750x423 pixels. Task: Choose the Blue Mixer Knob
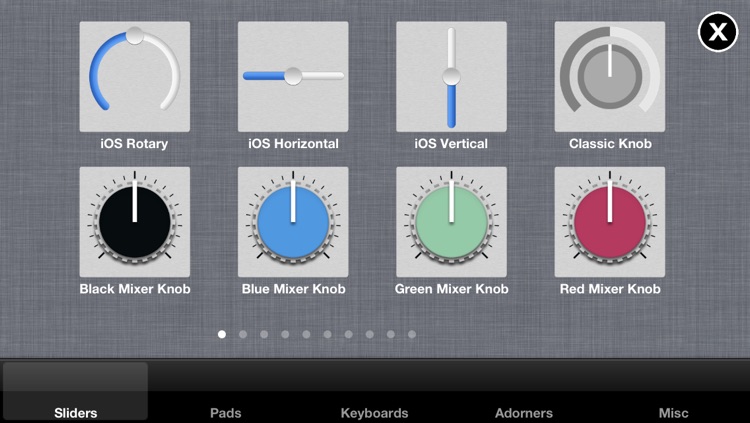293,222
